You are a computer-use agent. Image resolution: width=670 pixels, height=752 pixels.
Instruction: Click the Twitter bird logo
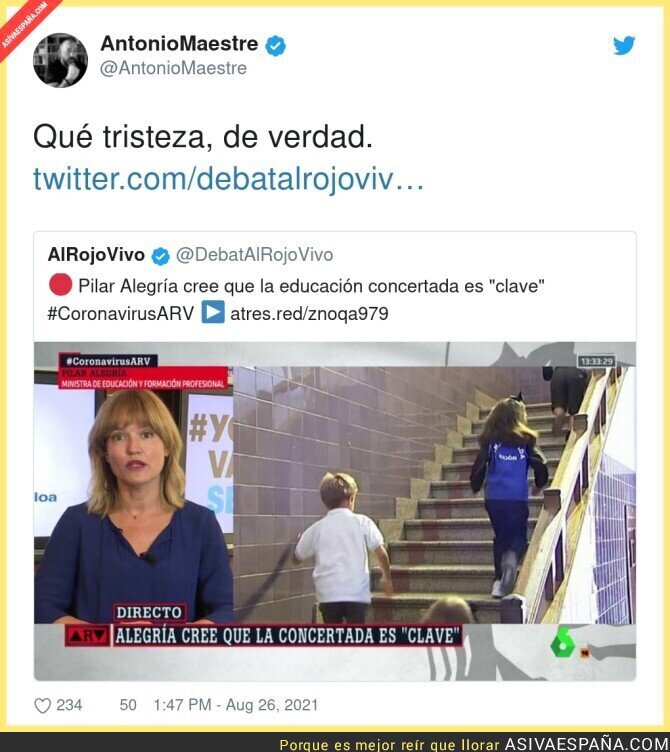click(623, 45)
